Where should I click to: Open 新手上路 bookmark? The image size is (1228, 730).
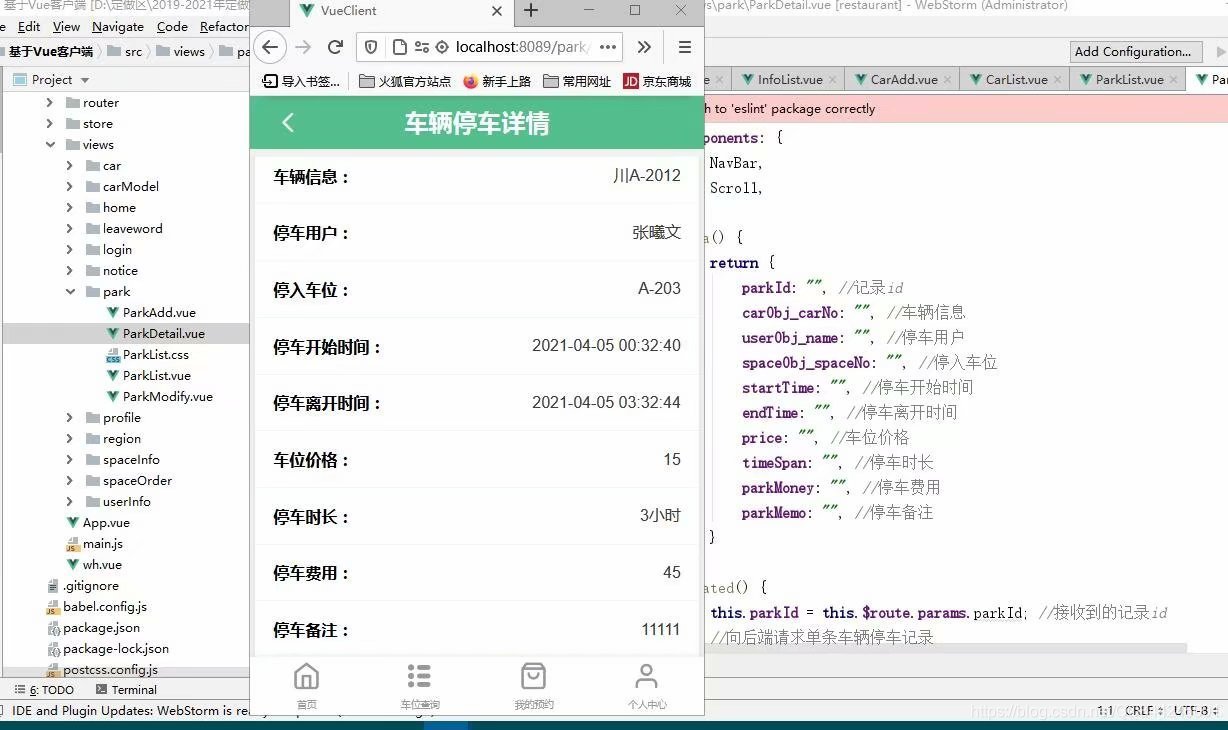(x=497, y=81)
